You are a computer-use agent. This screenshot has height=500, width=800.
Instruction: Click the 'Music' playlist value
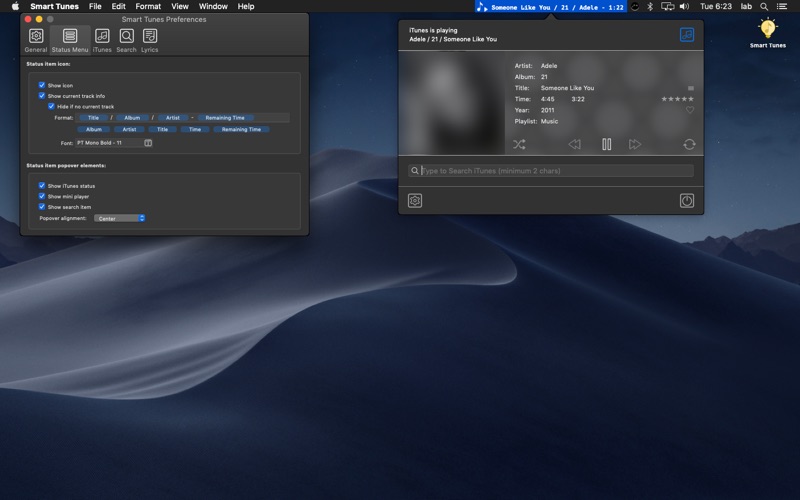pyautogui.click(x=549, y=121)
